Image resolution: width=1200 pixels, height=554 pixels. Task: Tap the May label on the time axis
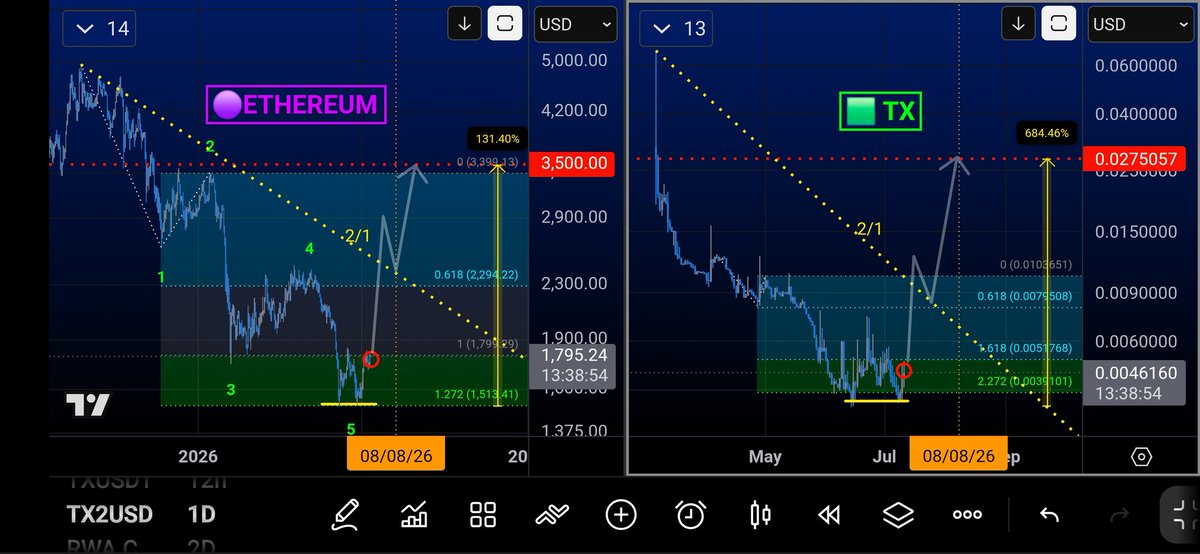coord(764,456)
